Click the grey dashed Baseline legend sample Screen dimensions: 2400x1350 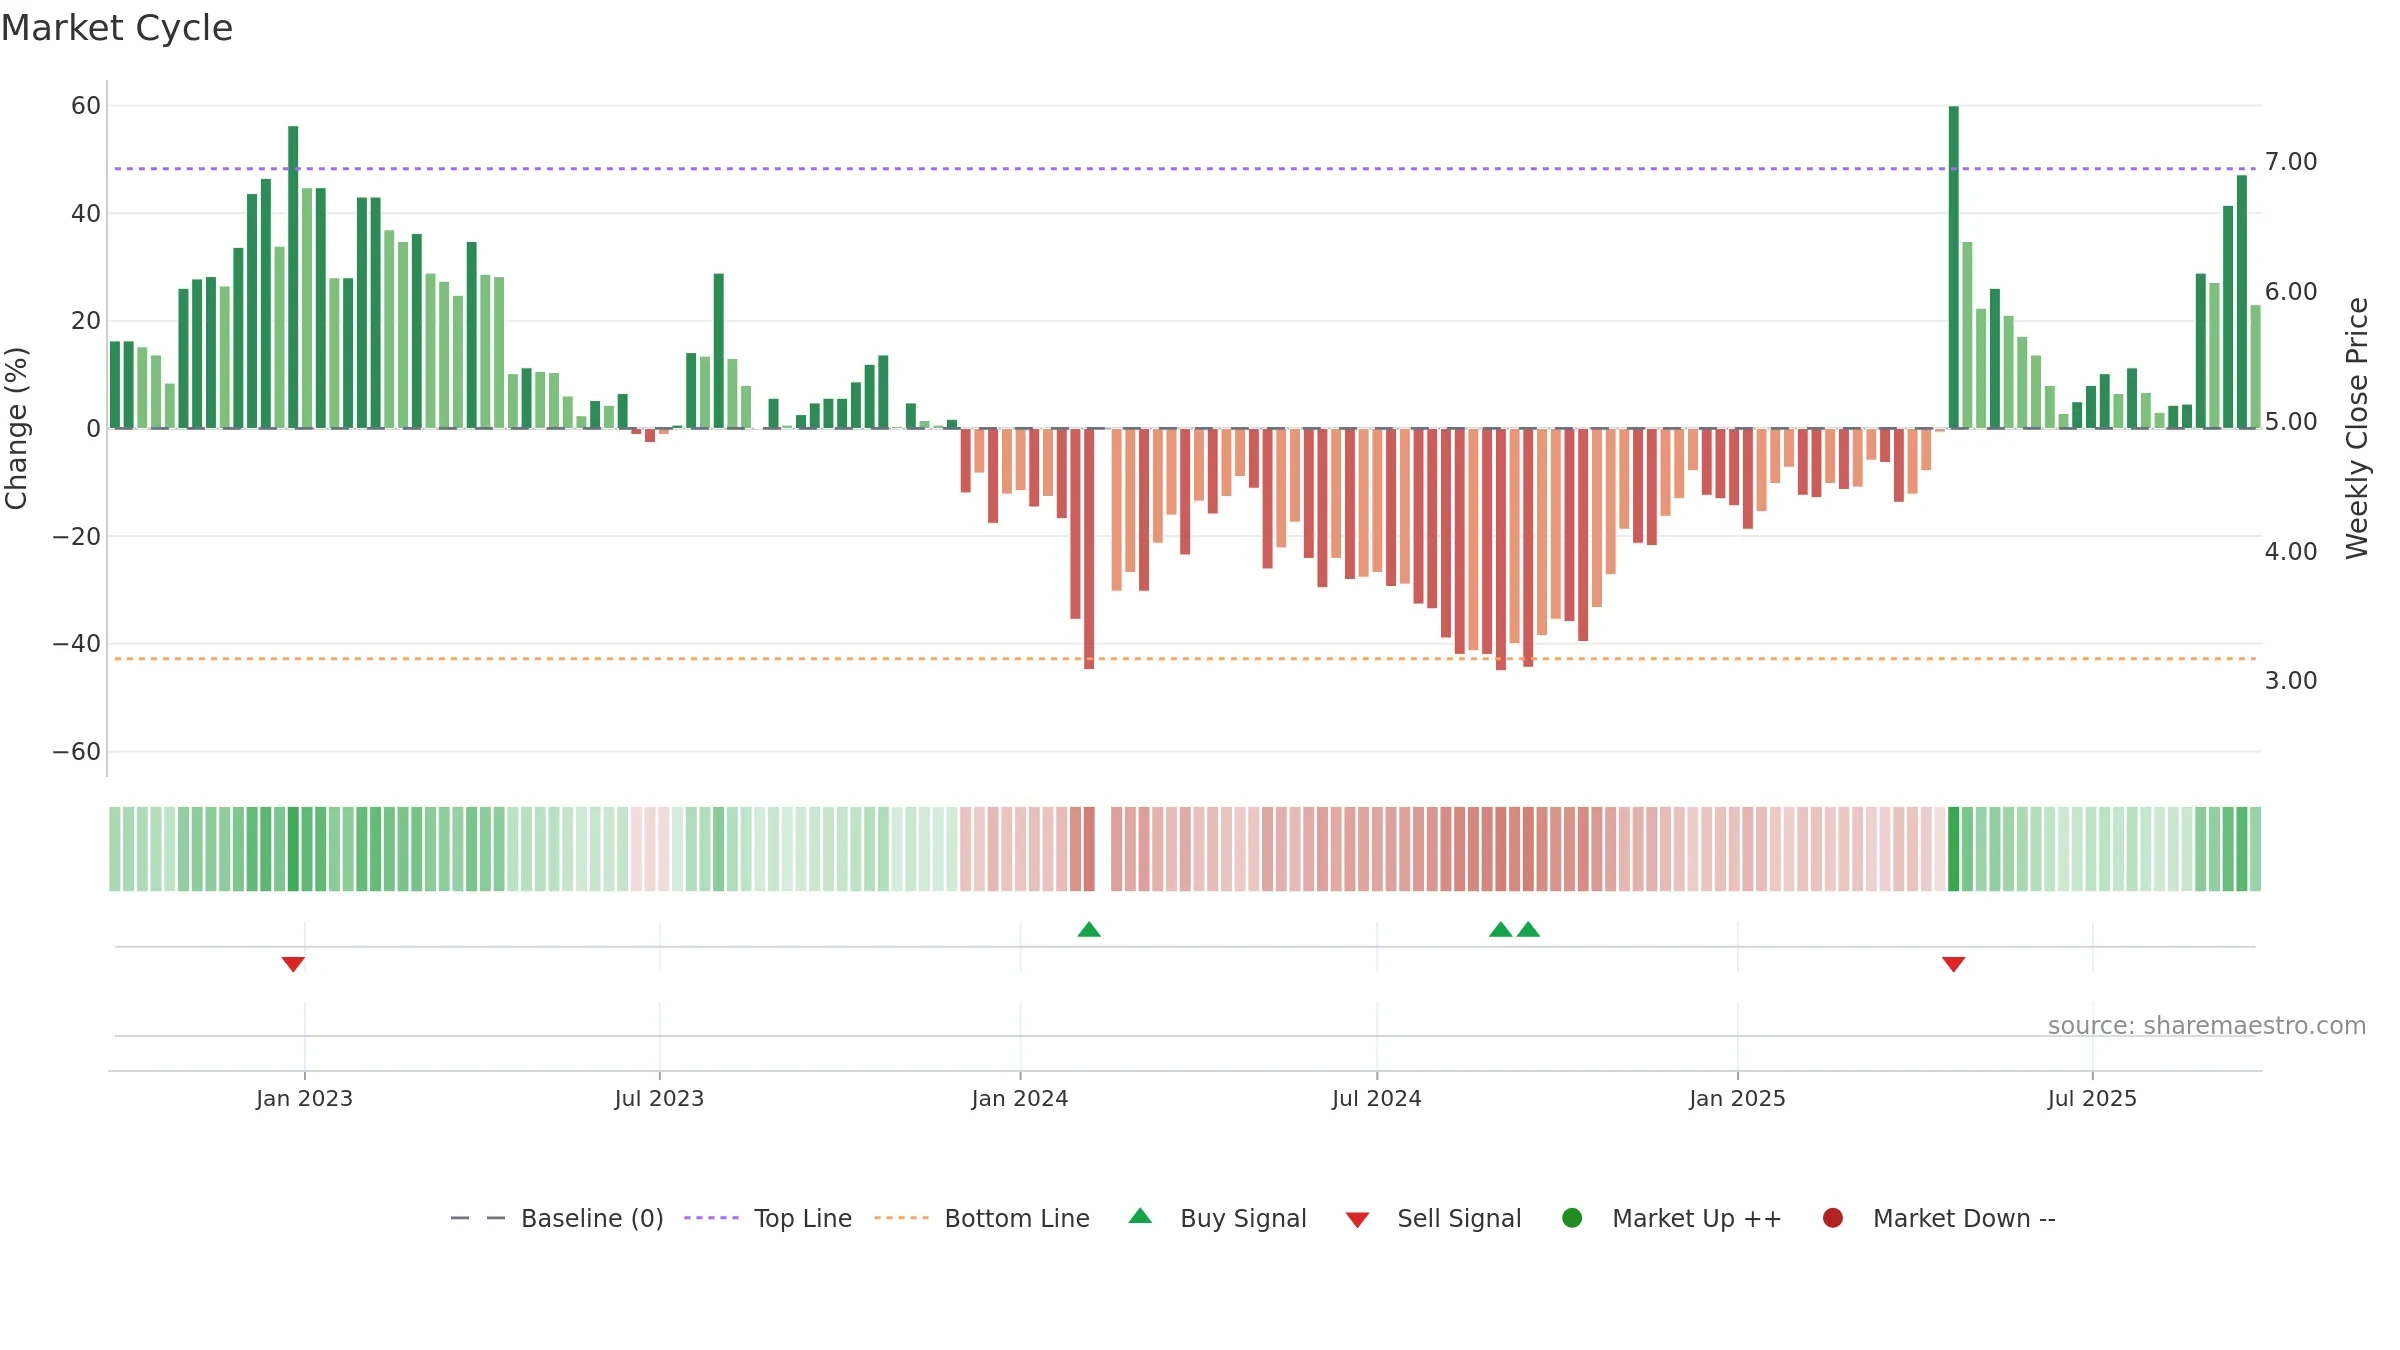pos(478,1218)
